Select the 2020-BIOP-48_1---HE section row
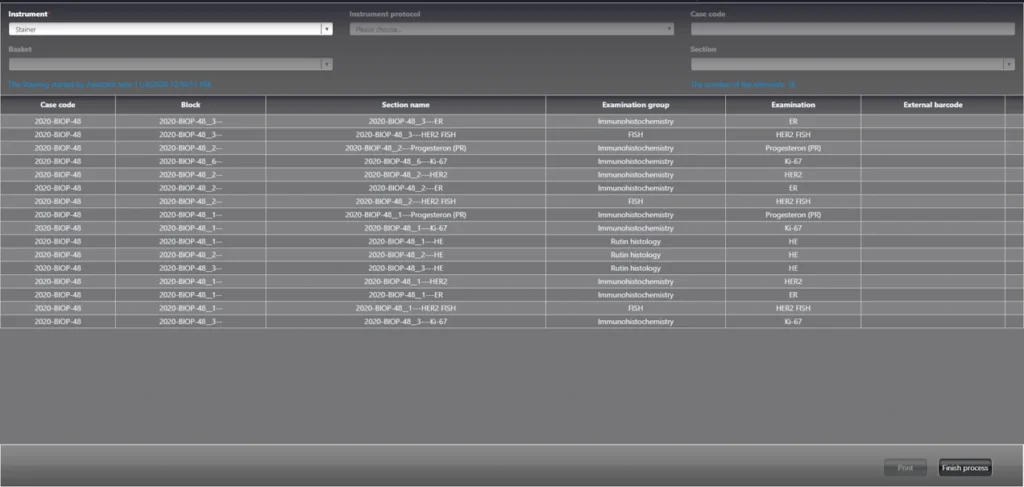Screen dimensions: 1024x487 [503, 242]
